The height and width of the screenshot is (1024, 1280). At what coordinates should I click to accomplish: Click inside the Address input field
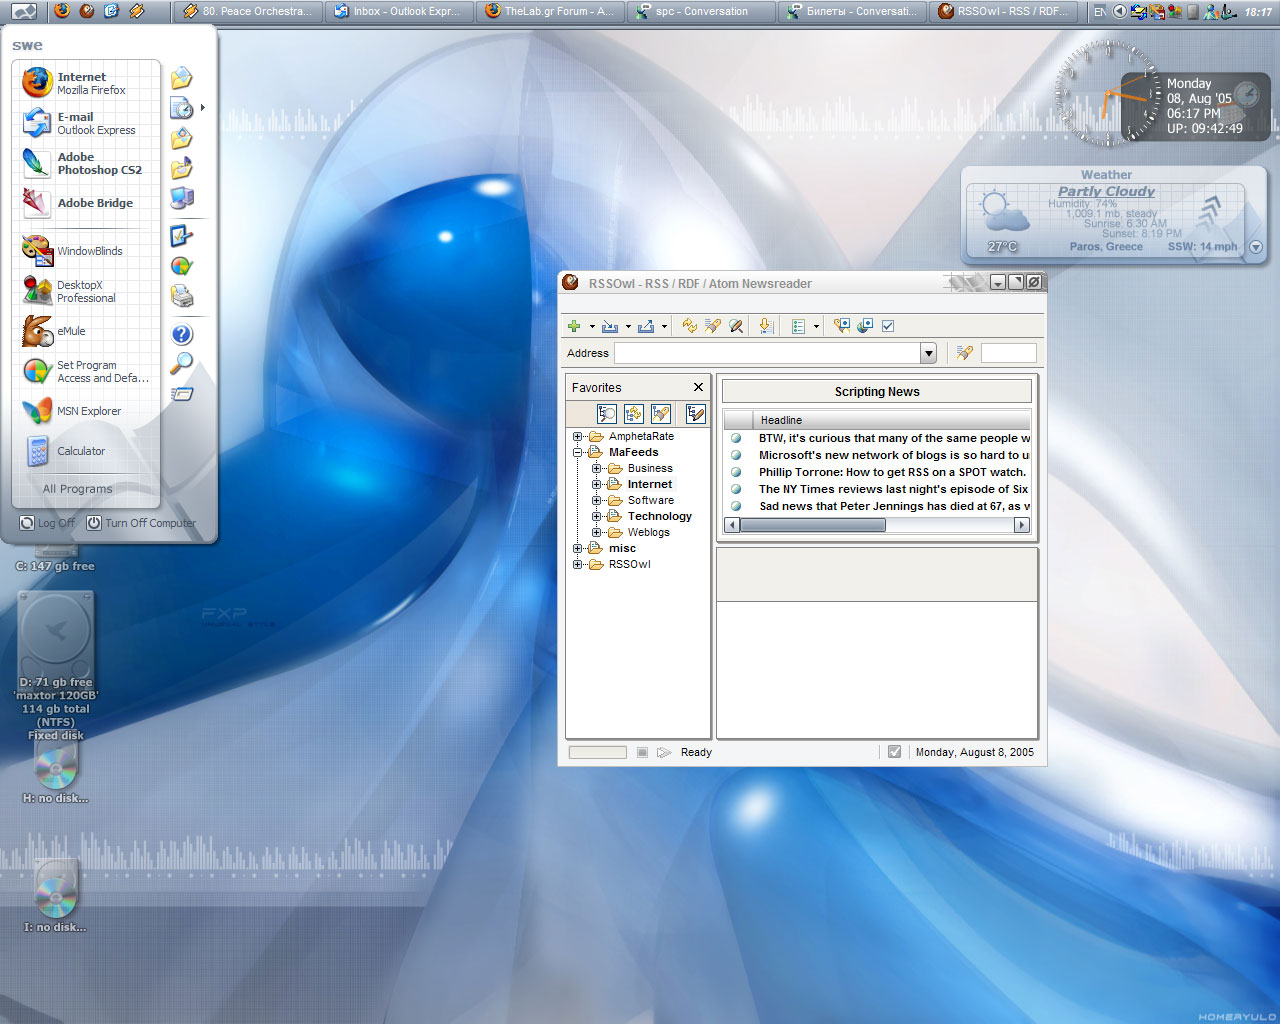click(x=768, y=353)
